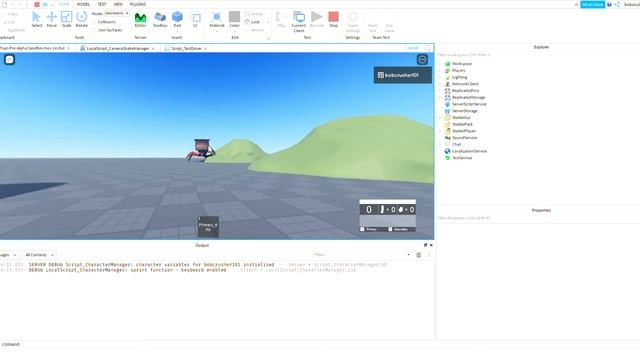
Task: Expand the ReplicatedFirst node
Action: (x=440, y=91)
